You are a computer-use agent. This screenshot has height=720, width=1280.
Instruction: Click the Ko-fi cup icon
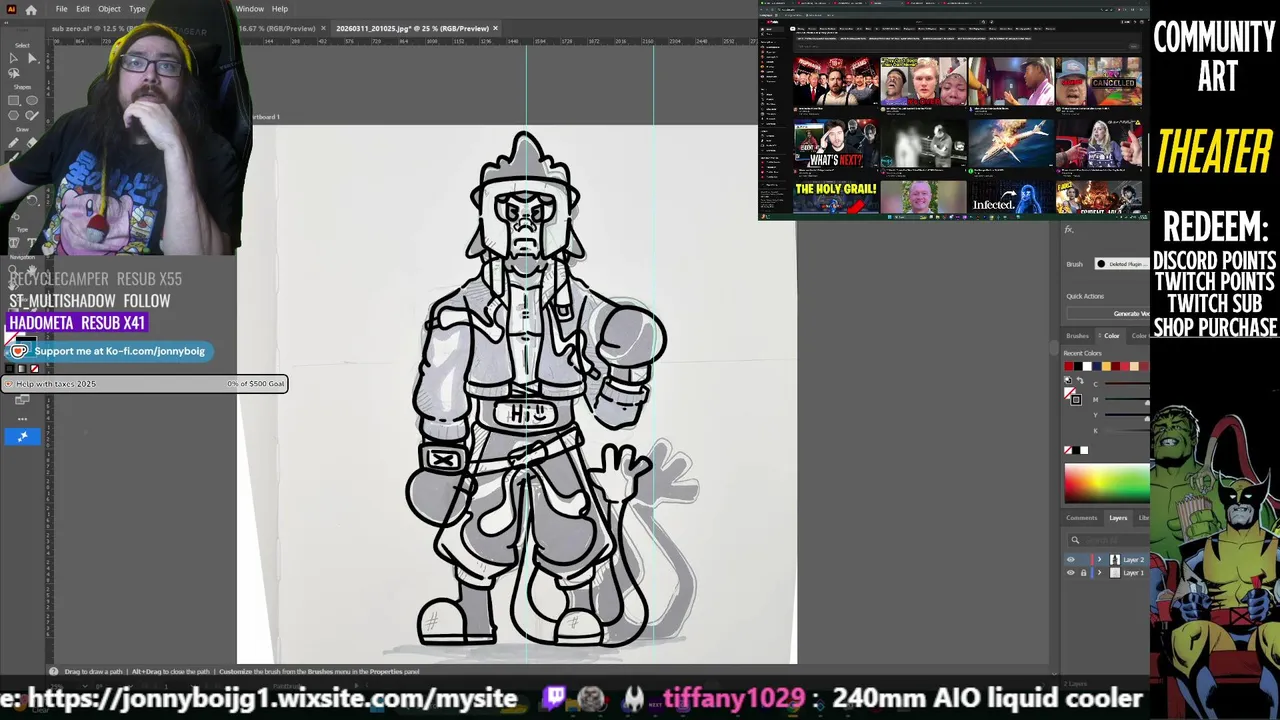tap(18, 351)
